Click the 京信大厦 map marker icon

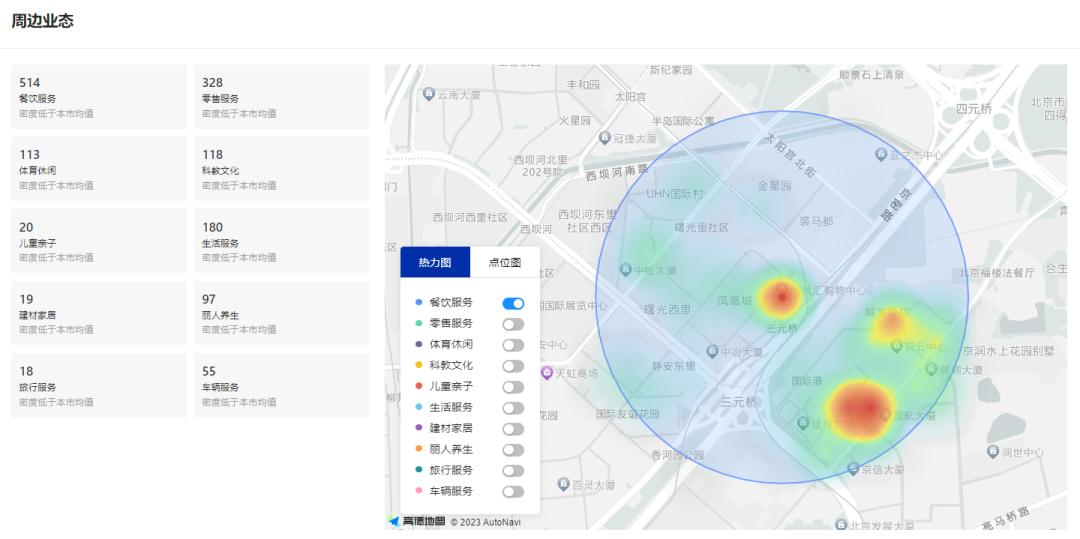[853, 468]
